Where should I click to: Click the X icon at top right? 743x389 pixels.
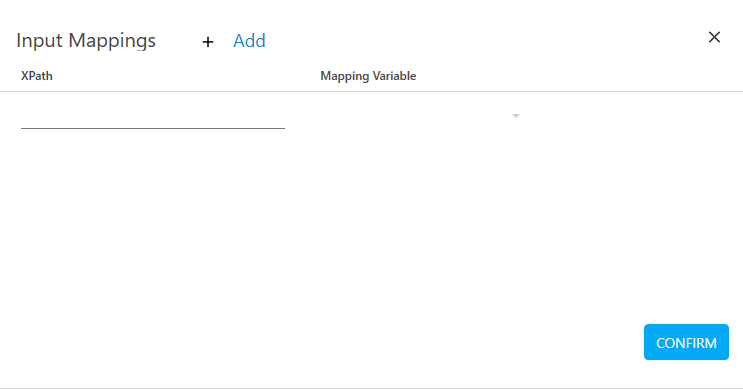point(714,37)
